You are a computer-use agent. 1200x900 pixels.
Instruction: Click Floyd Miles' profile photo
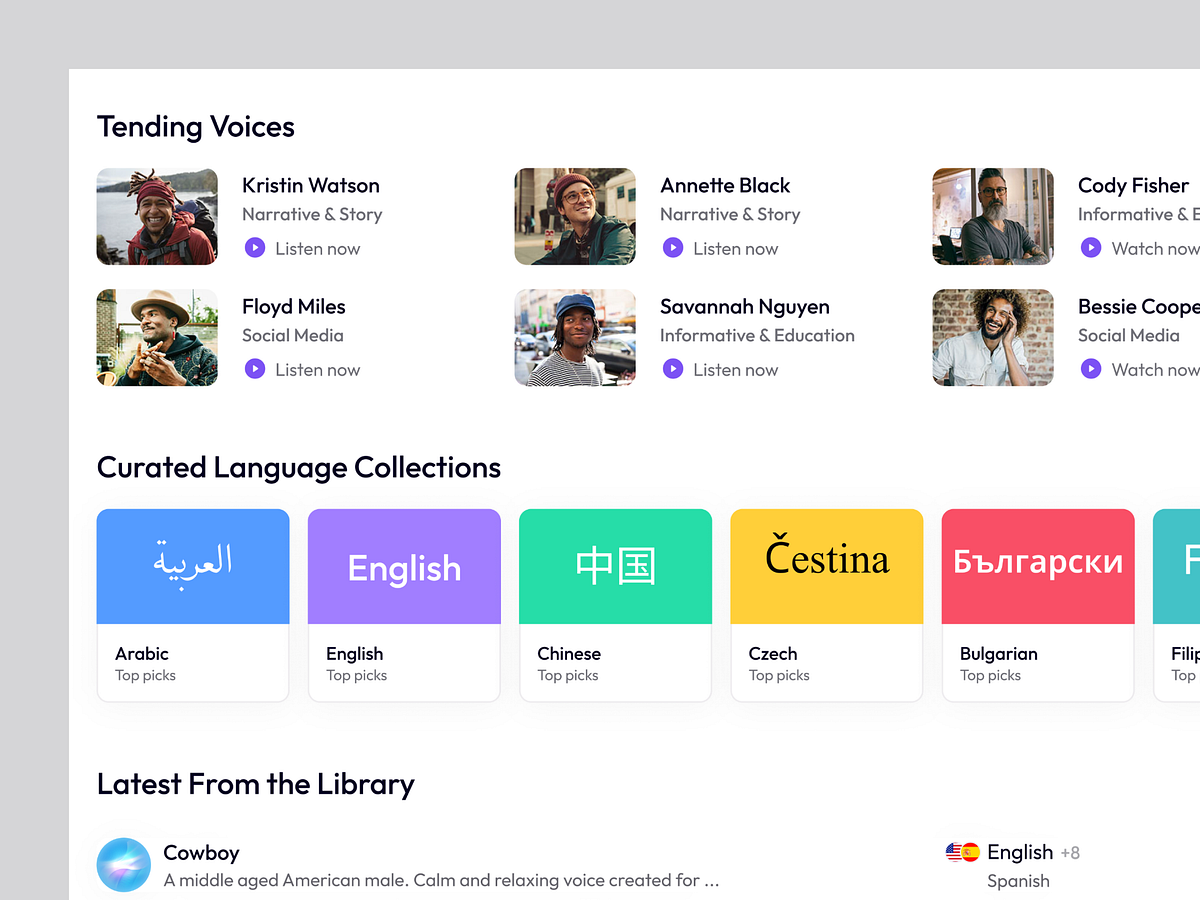pyautogui.click(x=157, y=337)
